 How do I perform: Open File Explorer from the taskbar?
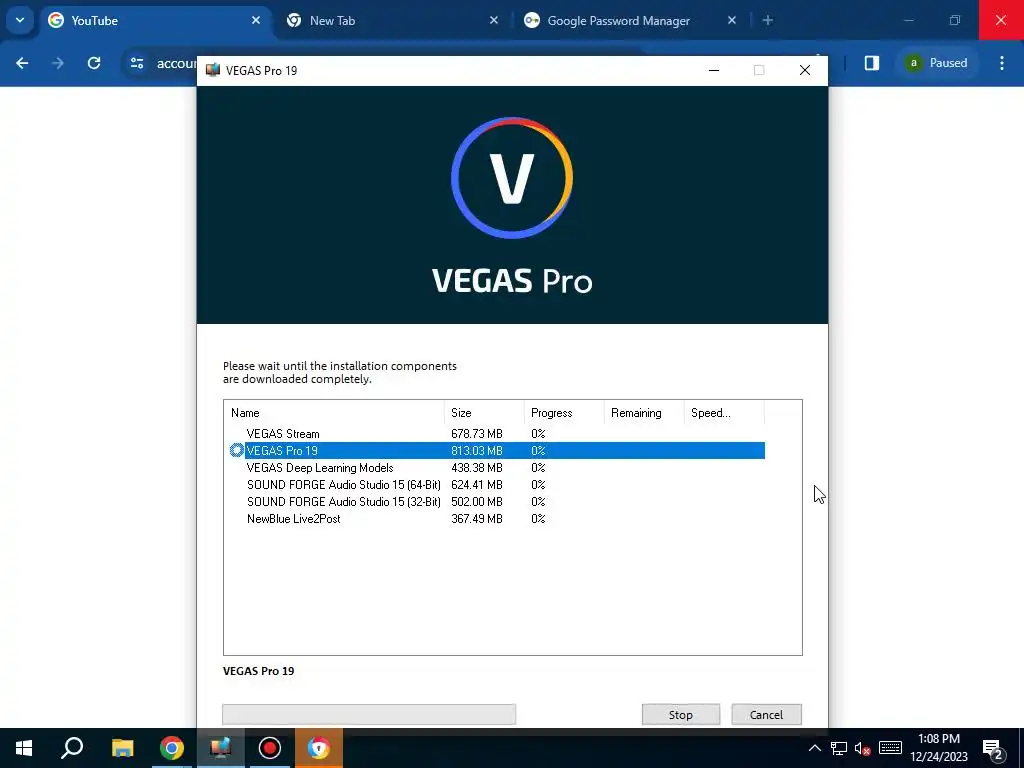(x=122, y=748)
